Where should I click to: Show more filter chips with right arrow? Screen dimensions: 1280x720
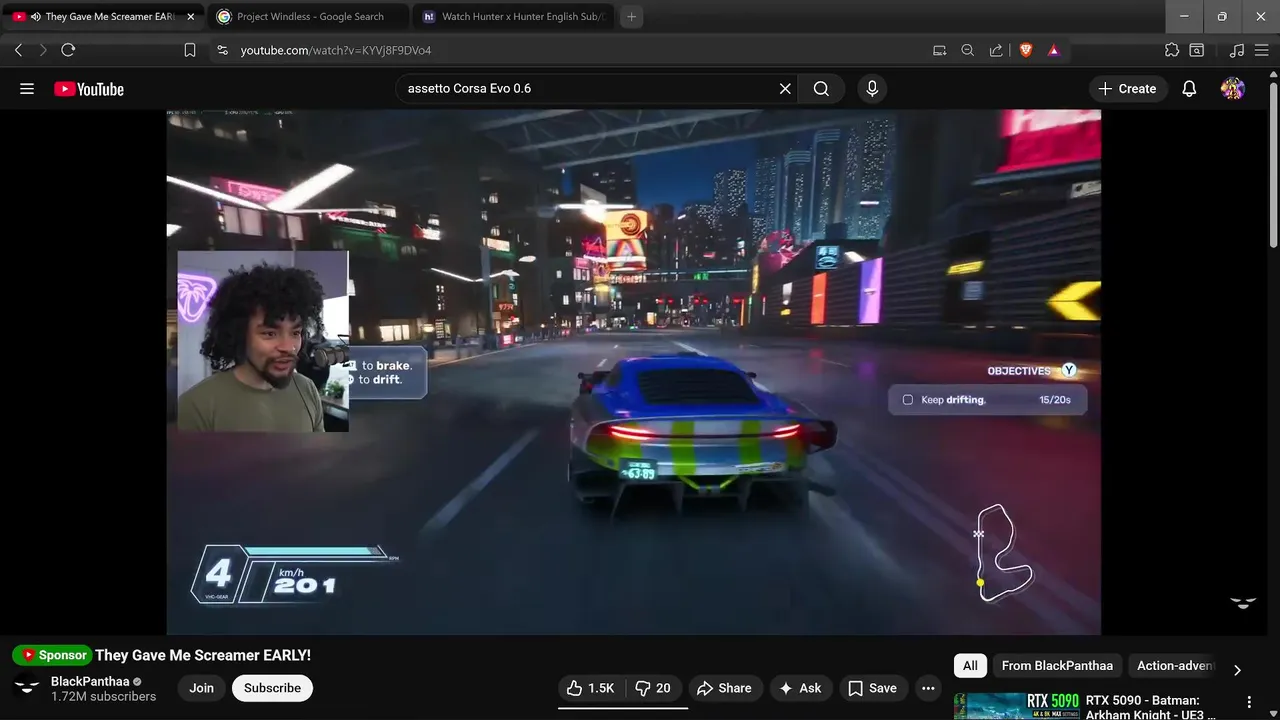click(x=1237, y=670)
